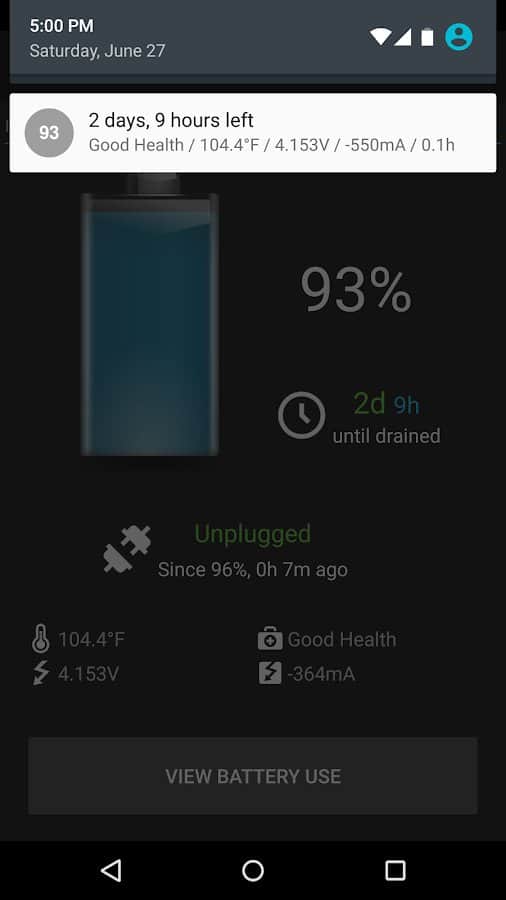Tap the Good Health medkit icon
The width and height of the screenshot is (506, 900).
(270, 639)
